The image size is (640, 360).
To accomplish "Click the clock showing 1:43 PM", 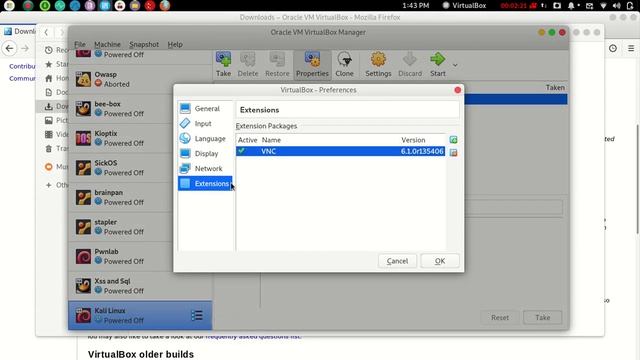I will pos(416,5).
